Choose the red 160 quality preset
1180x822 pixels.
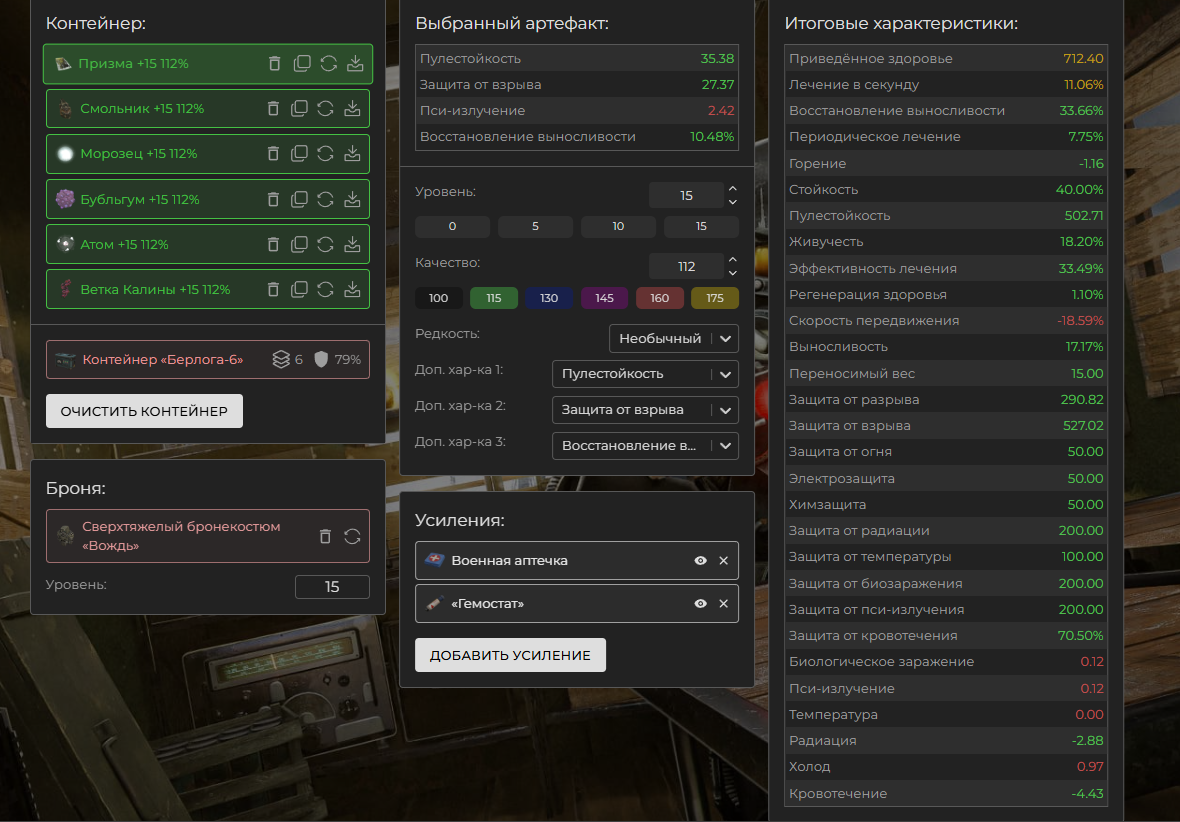coord(660,298)
